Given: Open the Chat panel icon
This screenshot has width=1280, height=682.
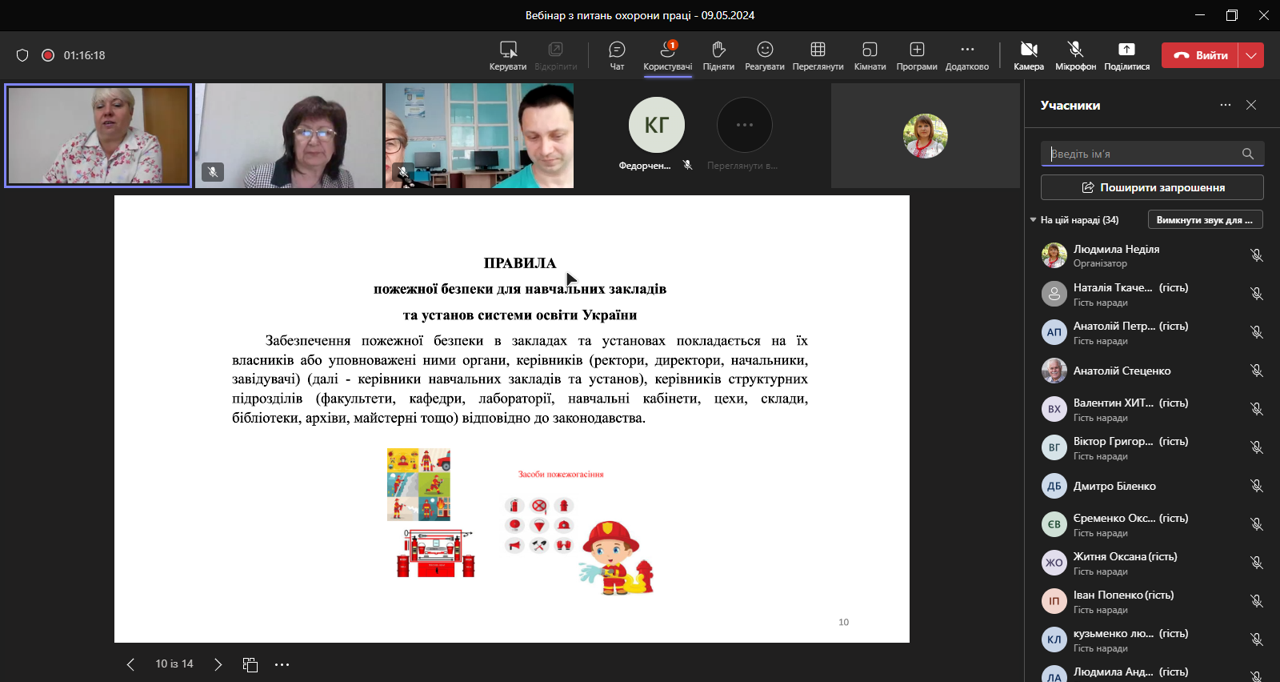Looking at the screenshot, I should pyautogui.click(x=617, y=51).
